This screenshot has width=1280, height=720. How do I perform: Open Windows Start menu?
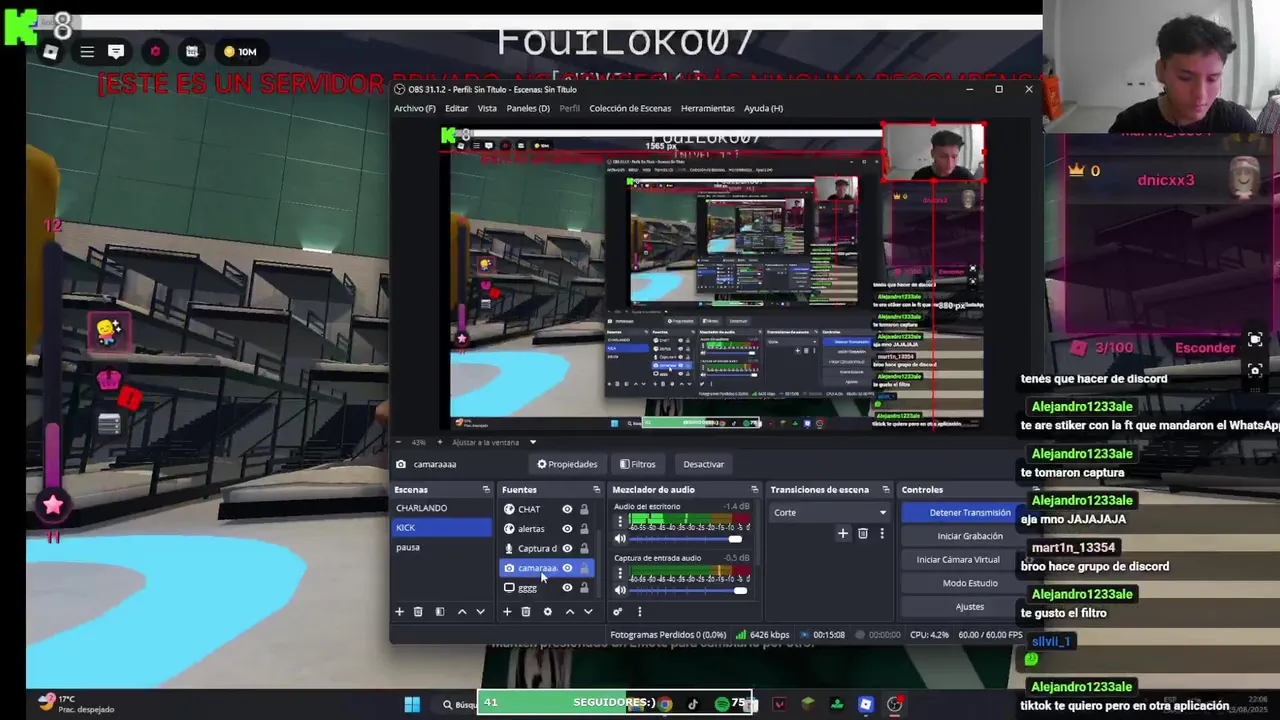(412, 704)
